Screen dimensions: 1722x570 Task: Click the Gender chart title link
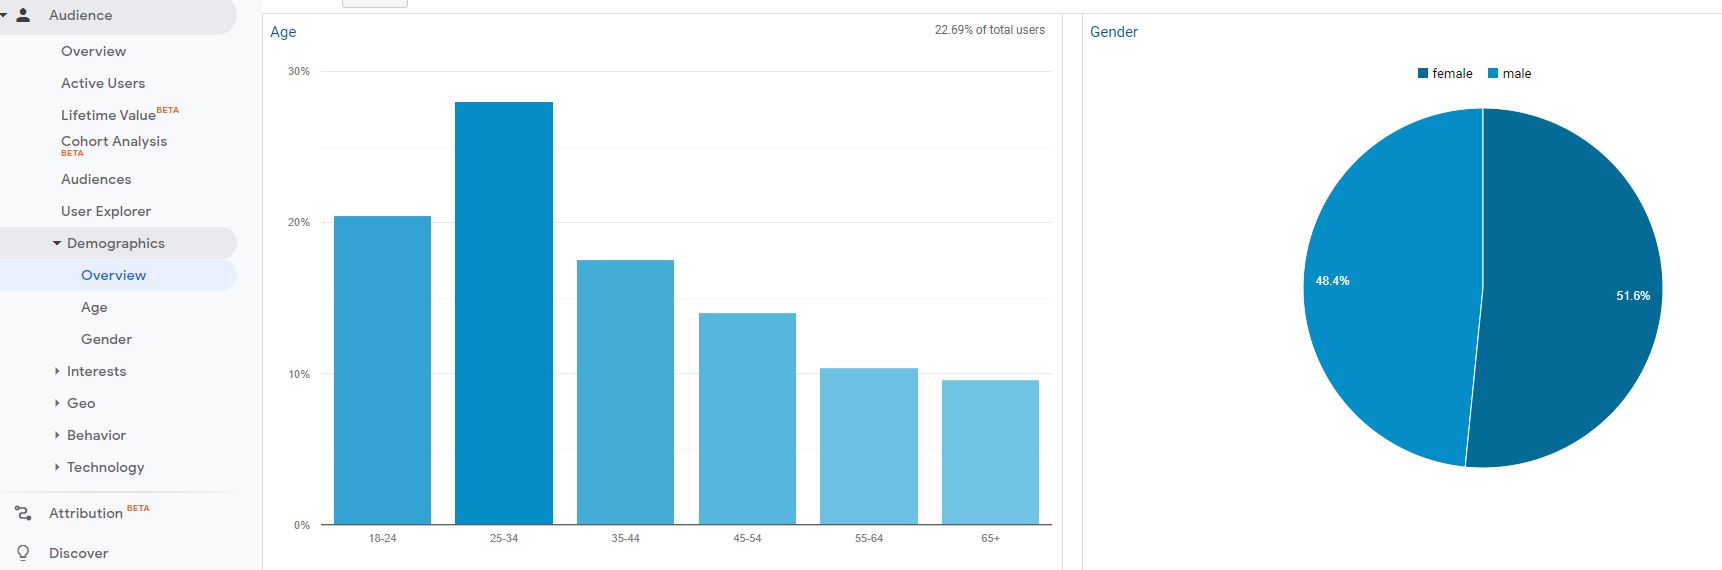click(x=1114, y=32)
